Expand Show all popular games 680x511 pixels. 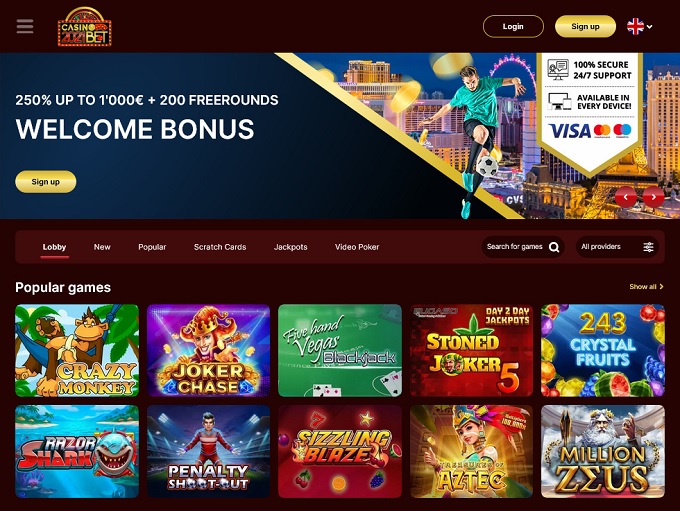coord(646,287)
